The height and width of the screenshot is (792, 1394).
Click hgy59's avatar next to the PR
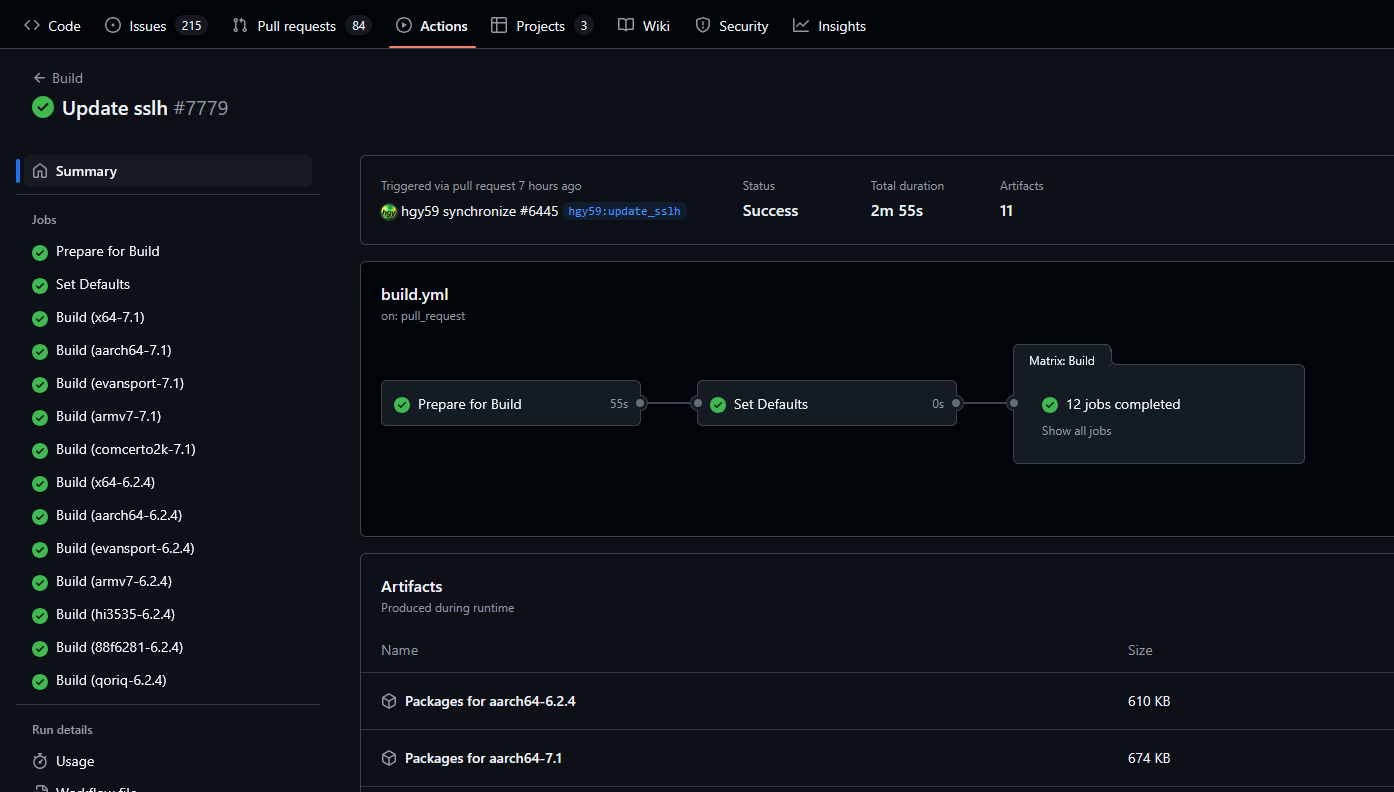pyautogui.click(x=388, y=212)
